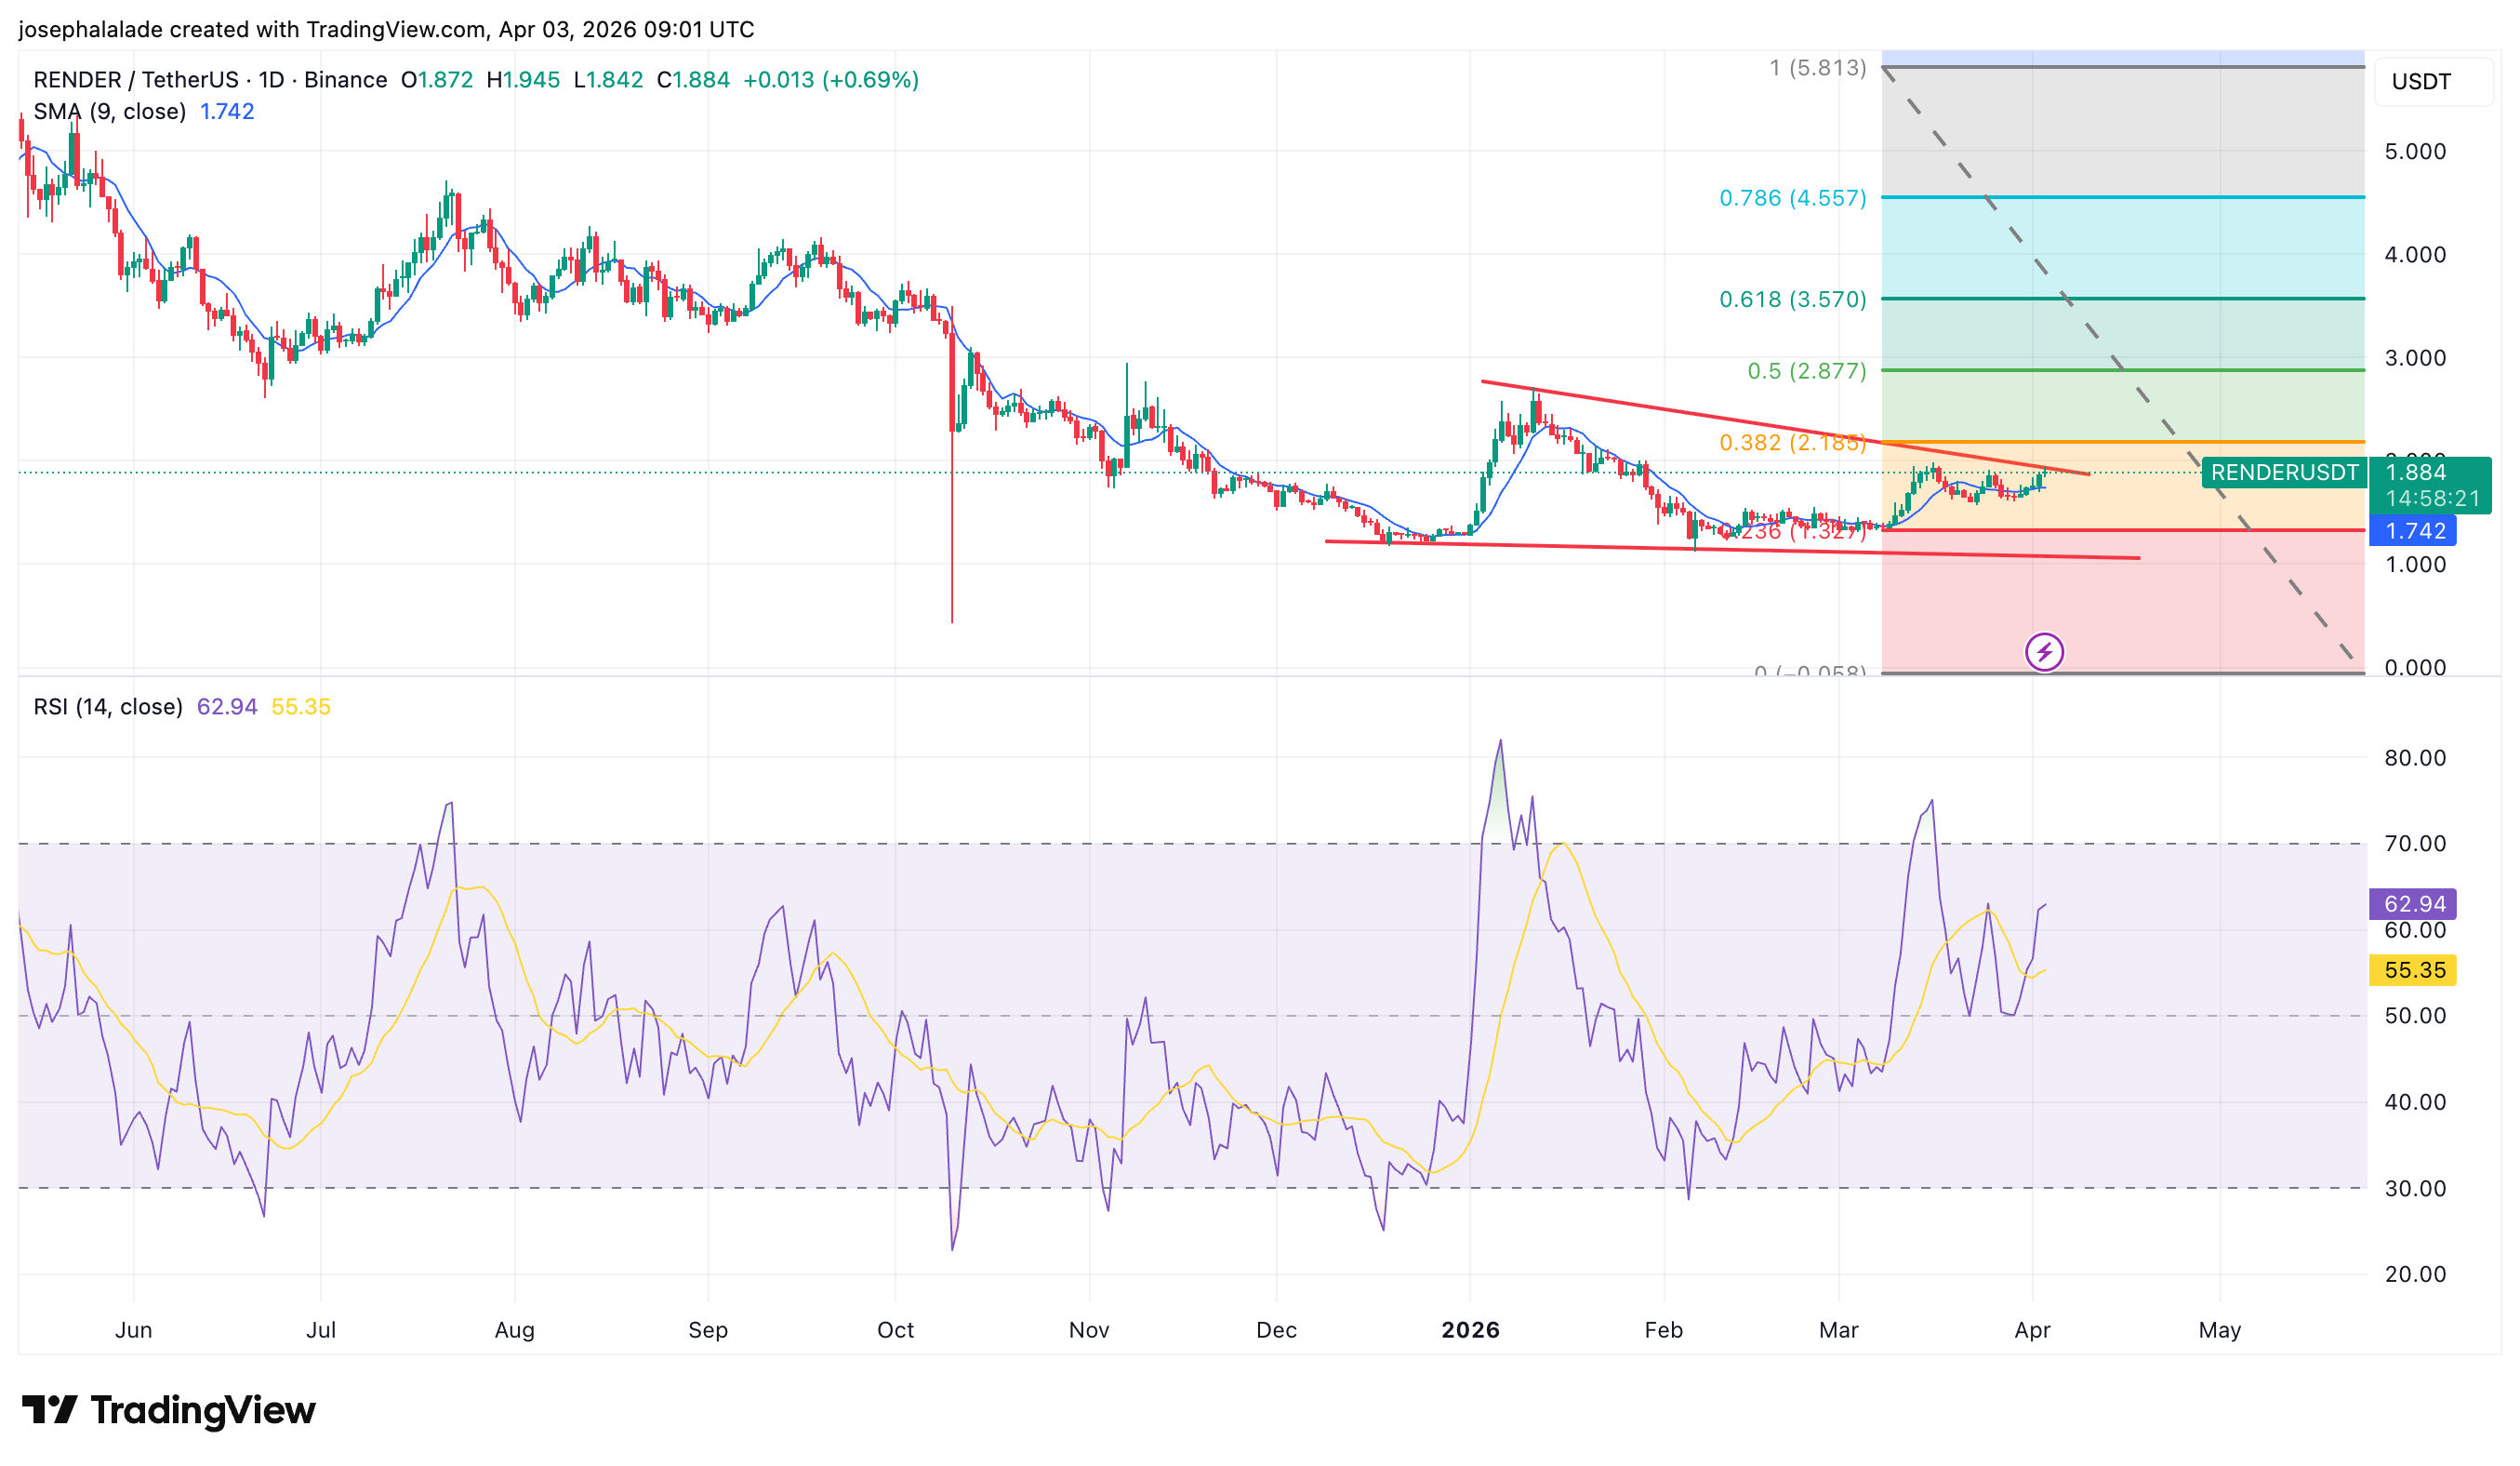Click the TradingView logo icon
This screenshot has width=2520, height=1466.
coord(49,1410)
